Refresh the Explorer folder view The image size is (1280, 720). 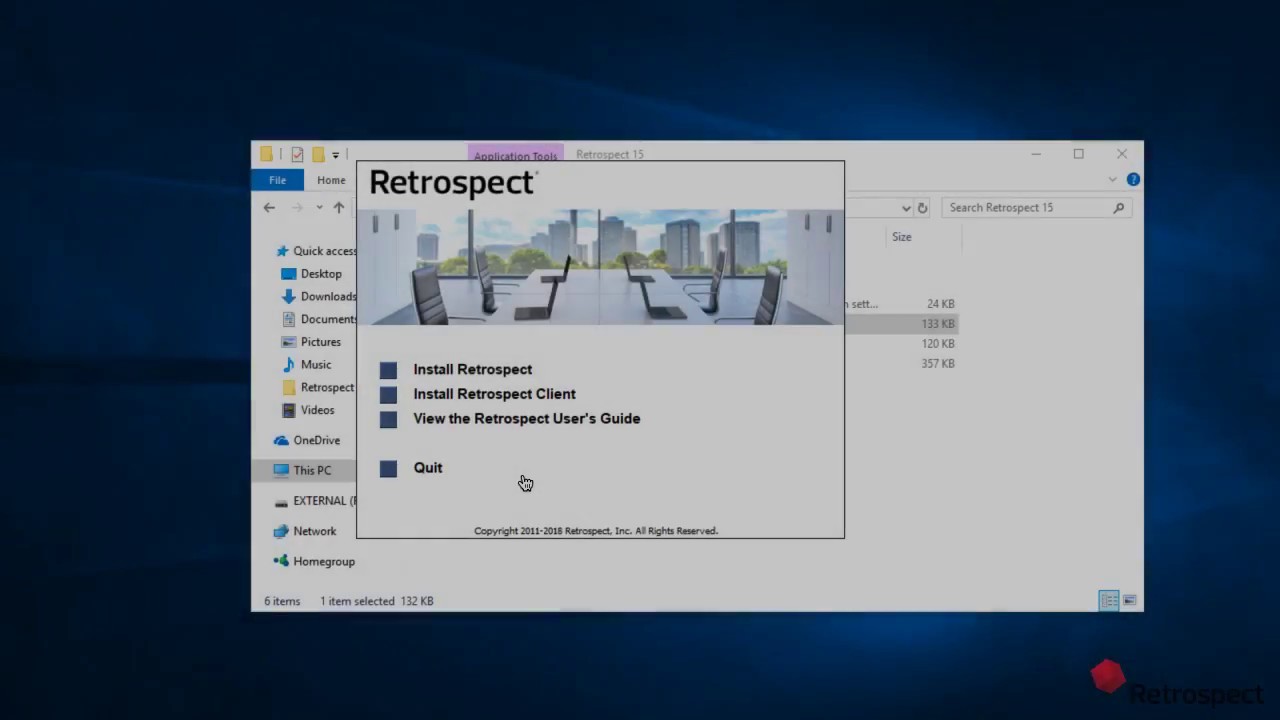(922, 208)
